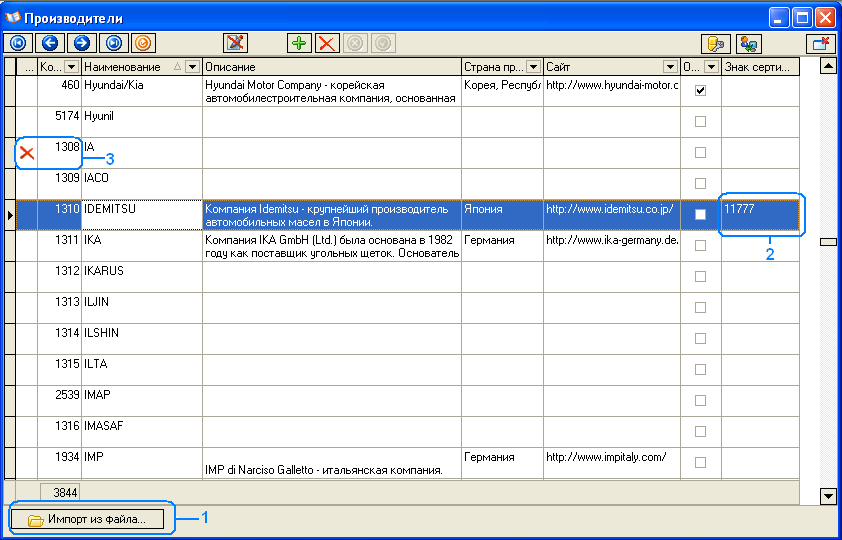Click the Германия cell in IKA row

tap(502, 246)
